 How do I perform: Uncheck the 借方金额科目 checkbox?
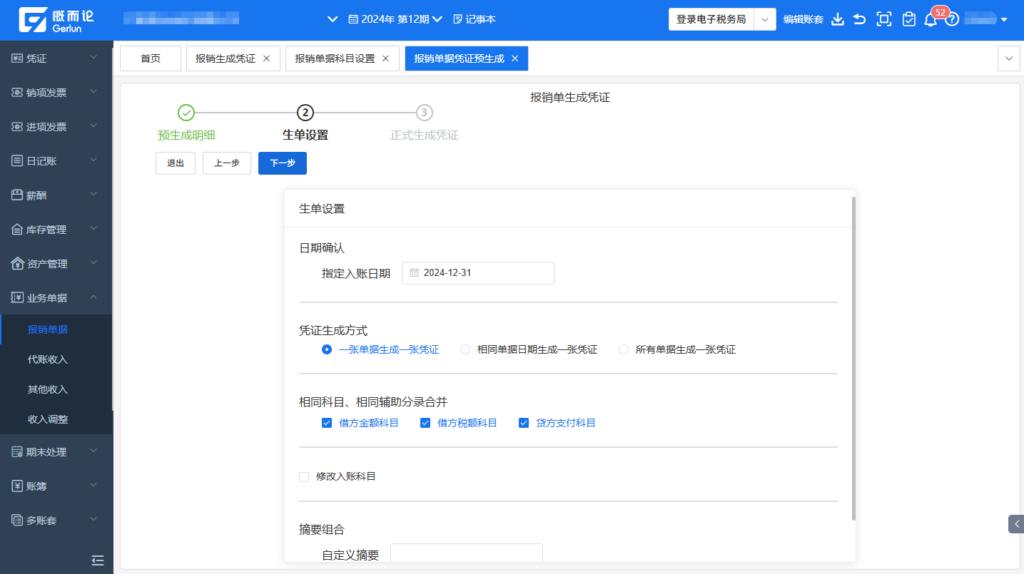point(327,423)
